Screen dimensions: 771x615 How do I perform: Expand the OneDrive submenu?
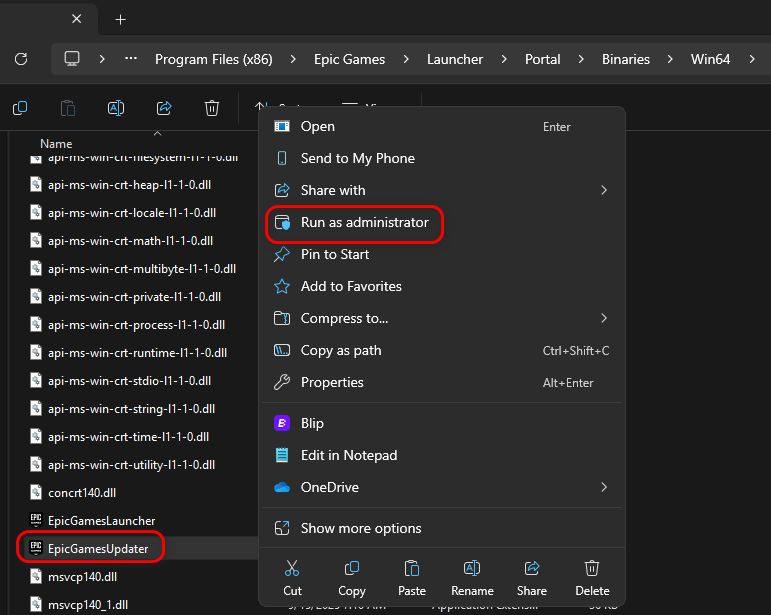click(603, 487)
